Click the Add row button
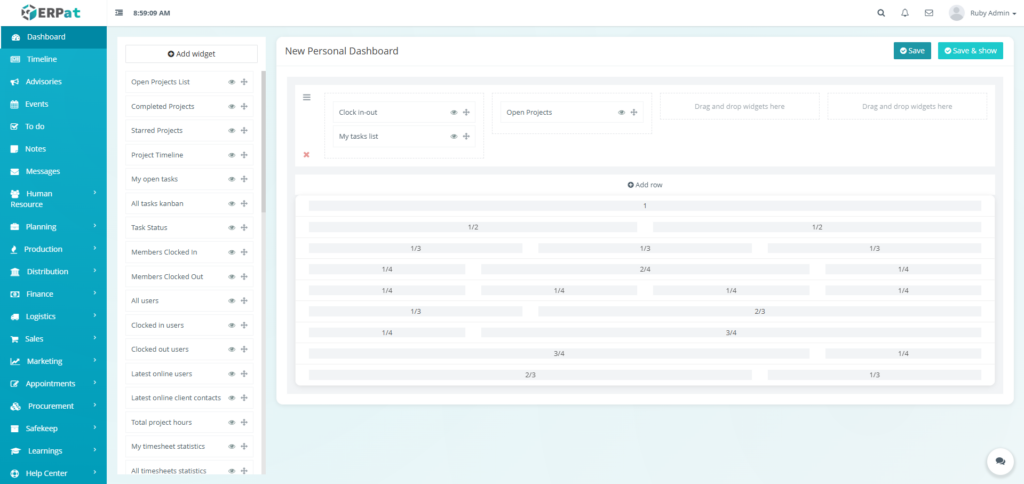The image size is (1024, 484). [x=645, y=185]
